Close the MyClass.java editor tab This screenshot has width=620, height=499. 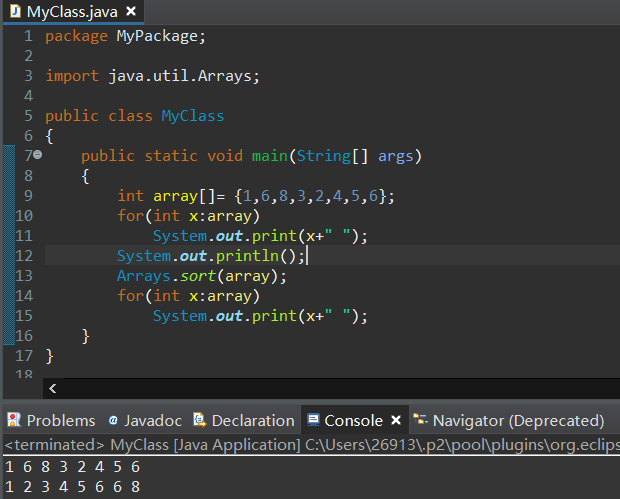pyautogui.click(x=131, y=11)
